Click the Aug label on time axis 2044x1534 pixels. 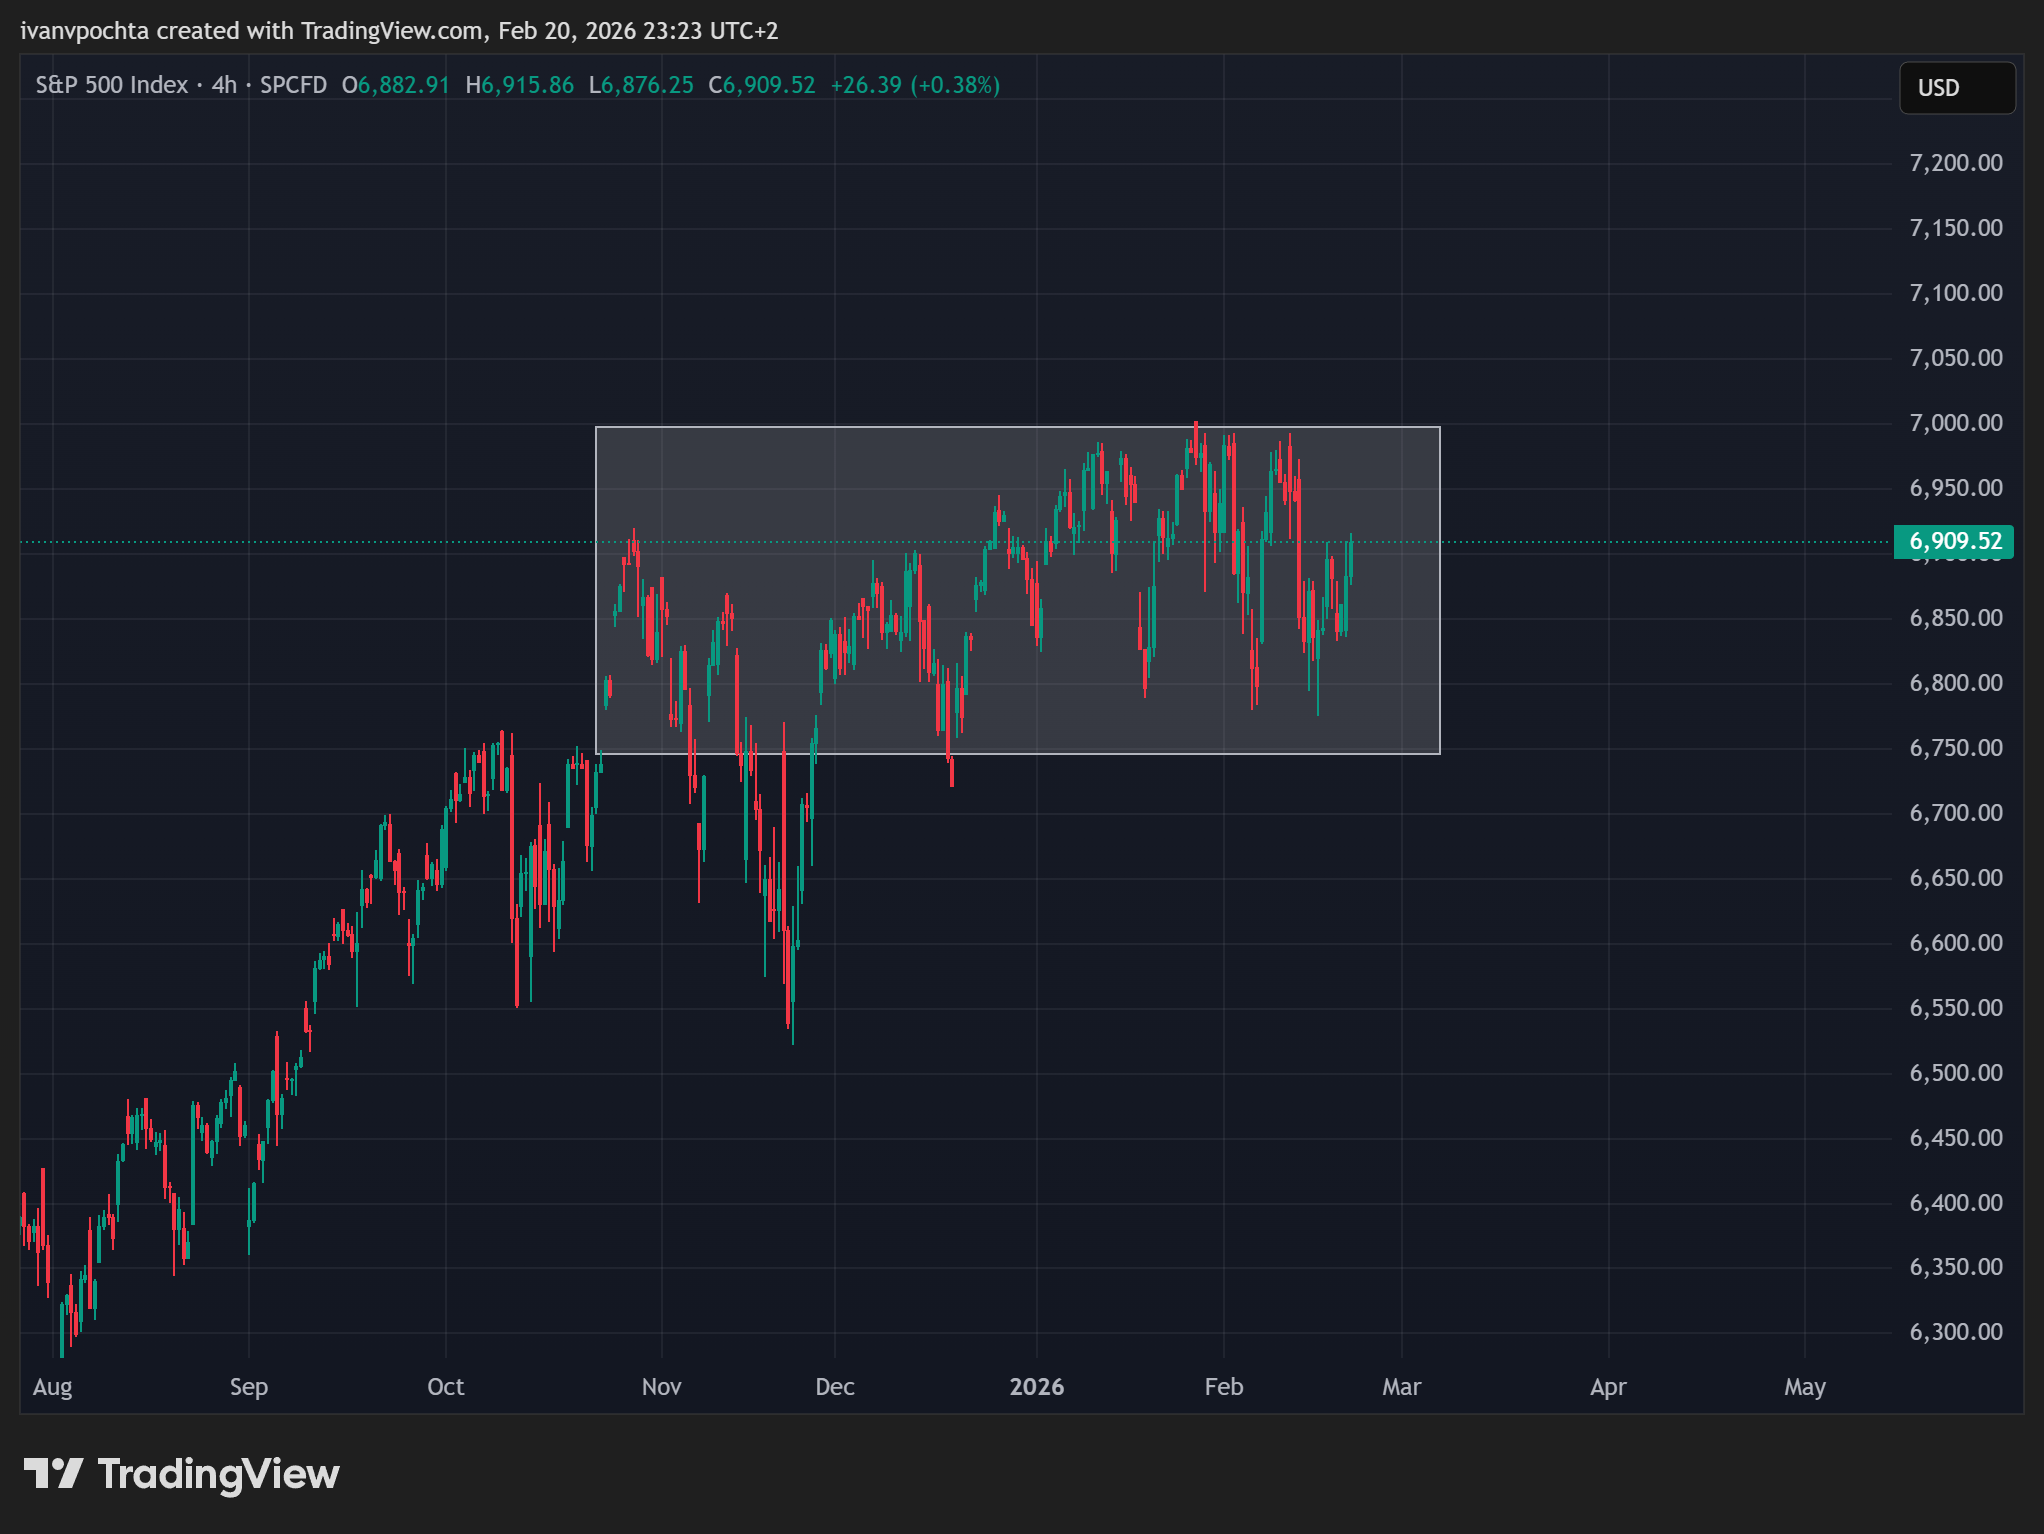tap(52, 1387)
